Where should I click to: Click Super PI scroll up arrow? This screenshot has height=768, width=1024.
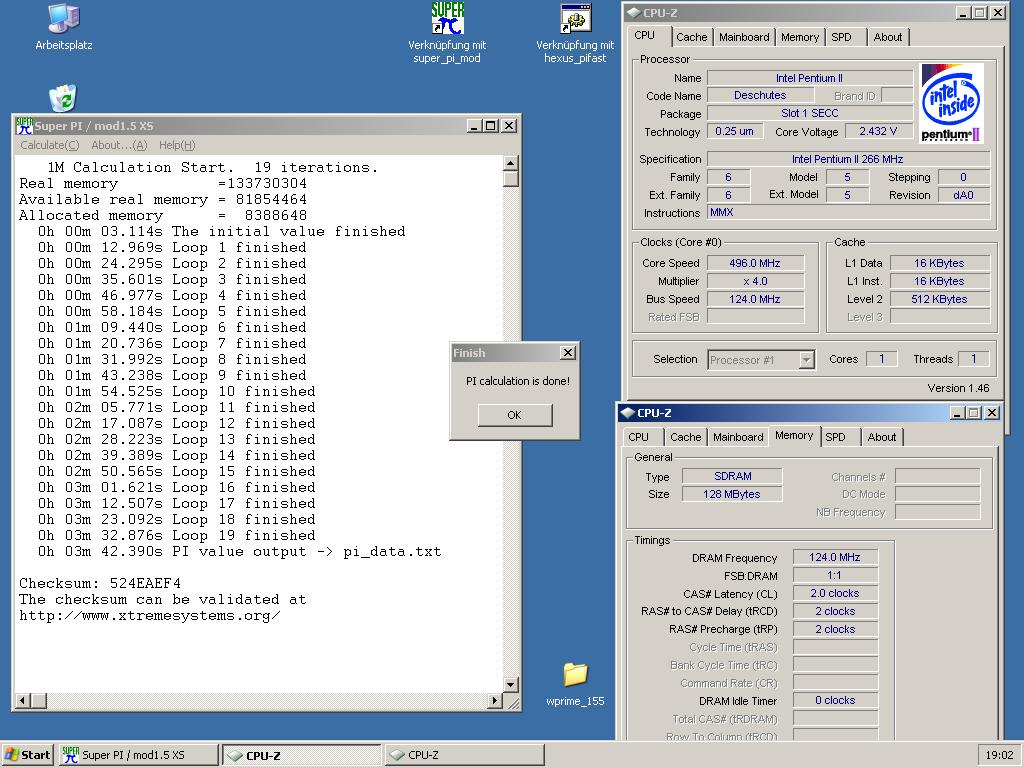[511, 163]
